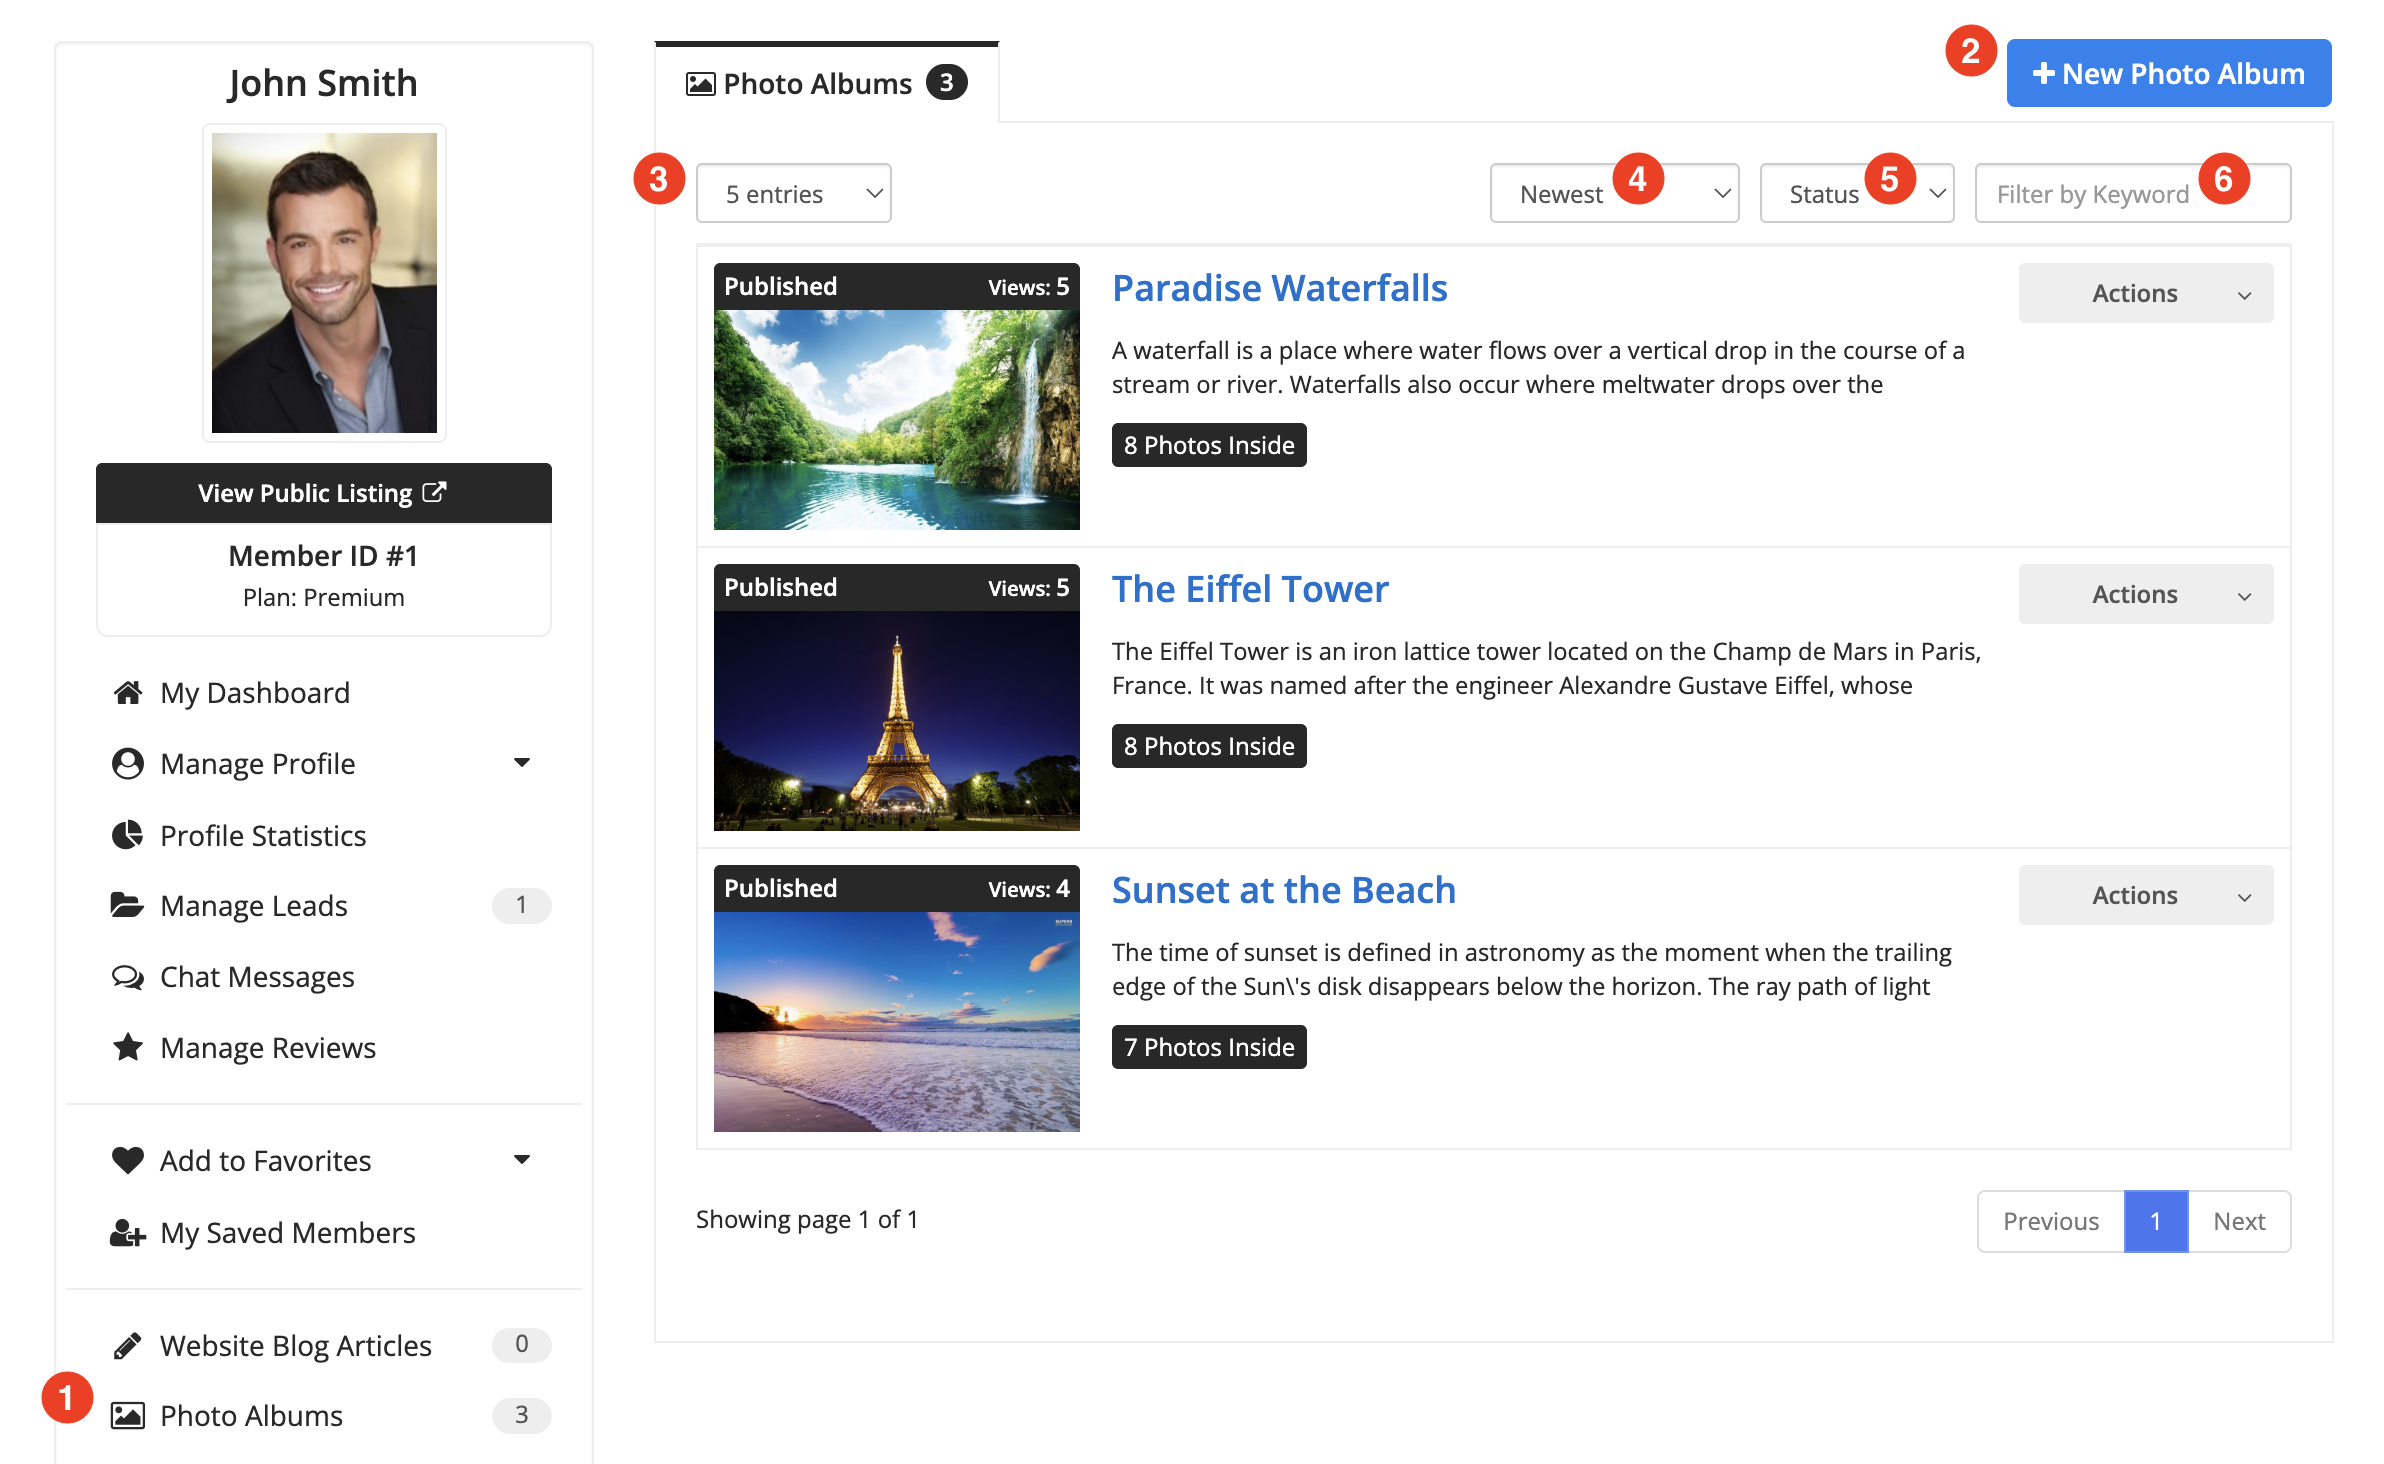Open Actions dropdown for Paradise Waterfalls
Image resolution: width=2384 pixels, height=1464 pixels.
[x=2145, y=293]
